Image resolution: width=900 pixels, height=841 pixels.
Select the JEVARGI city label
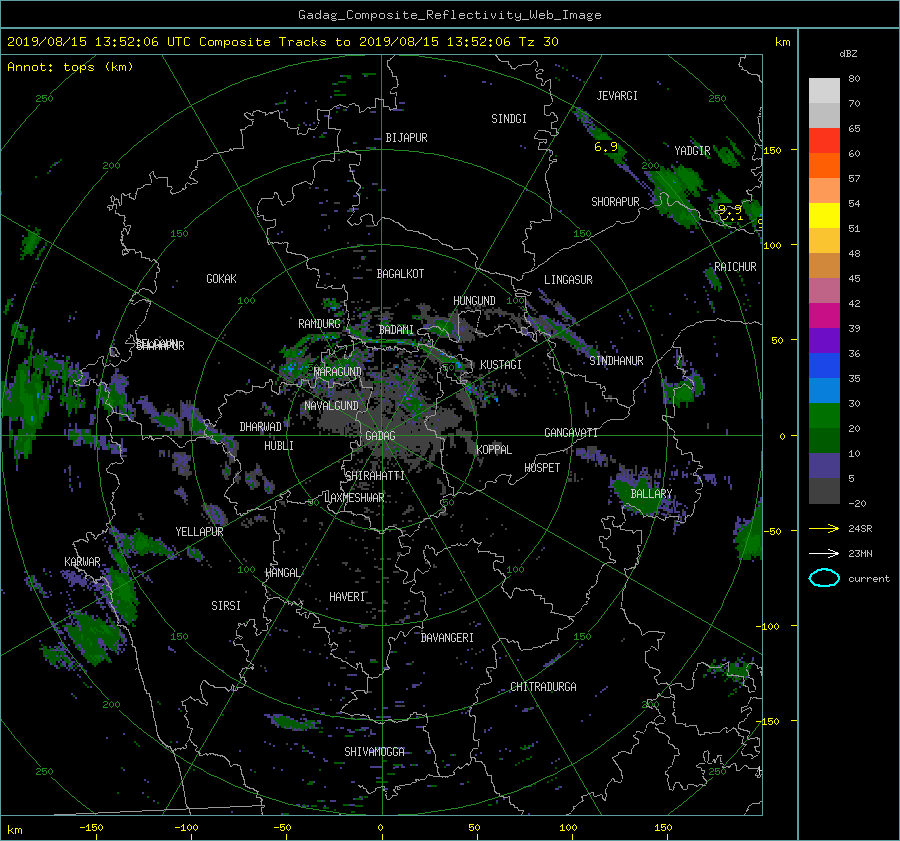click(617, 96)
